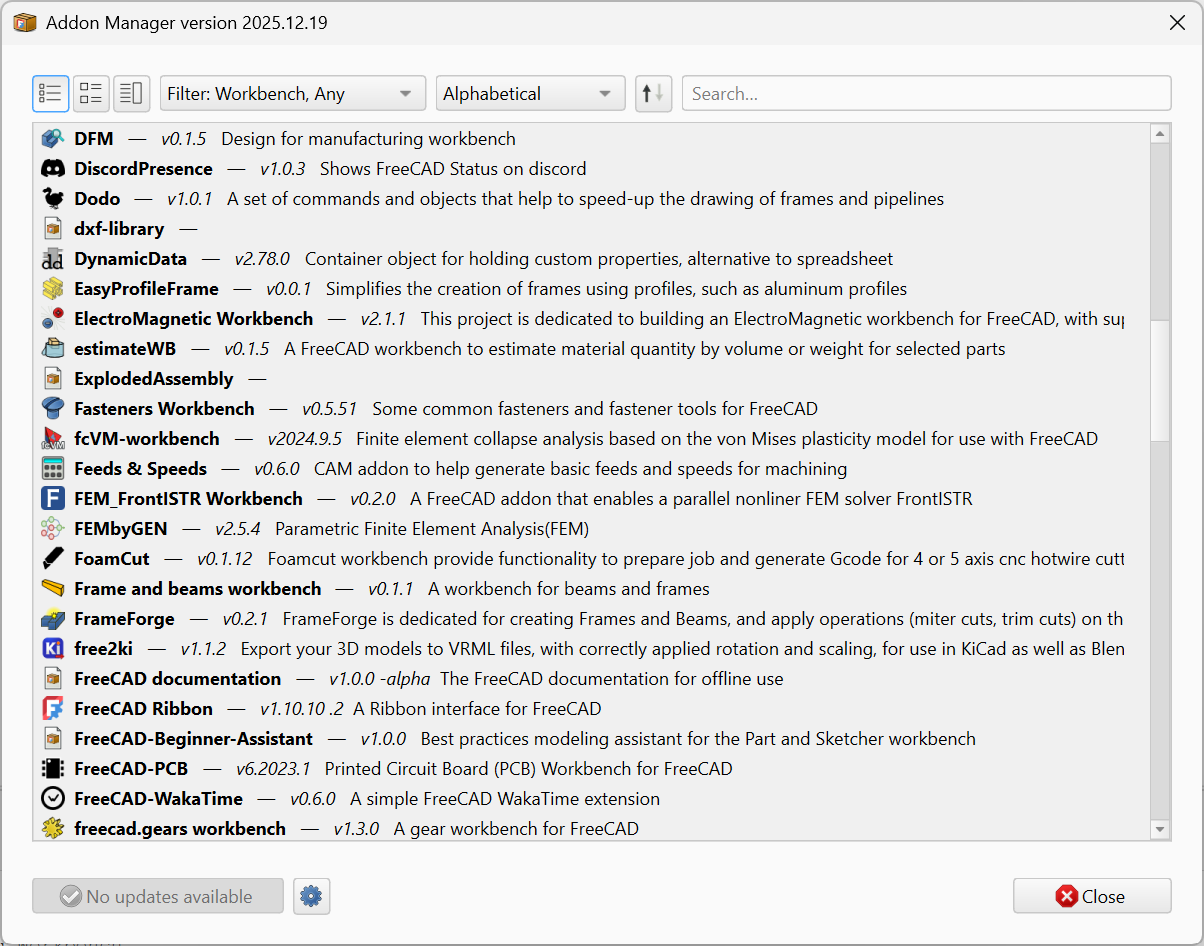The image size is (1204, 946).
Task: Select the DiscordPresence addon name
Action: (143, 169)
